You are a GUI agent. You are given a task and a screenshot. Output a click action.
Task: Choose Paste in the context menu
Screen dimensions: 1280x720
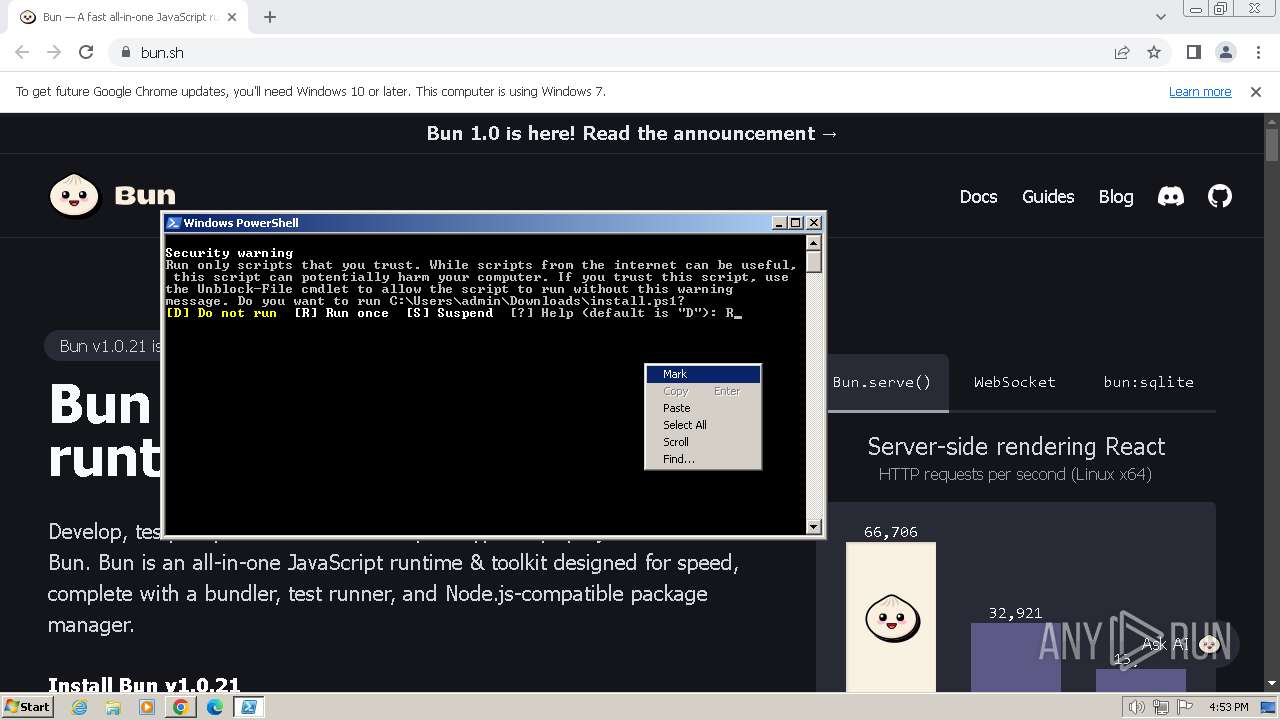click(704, 408)
